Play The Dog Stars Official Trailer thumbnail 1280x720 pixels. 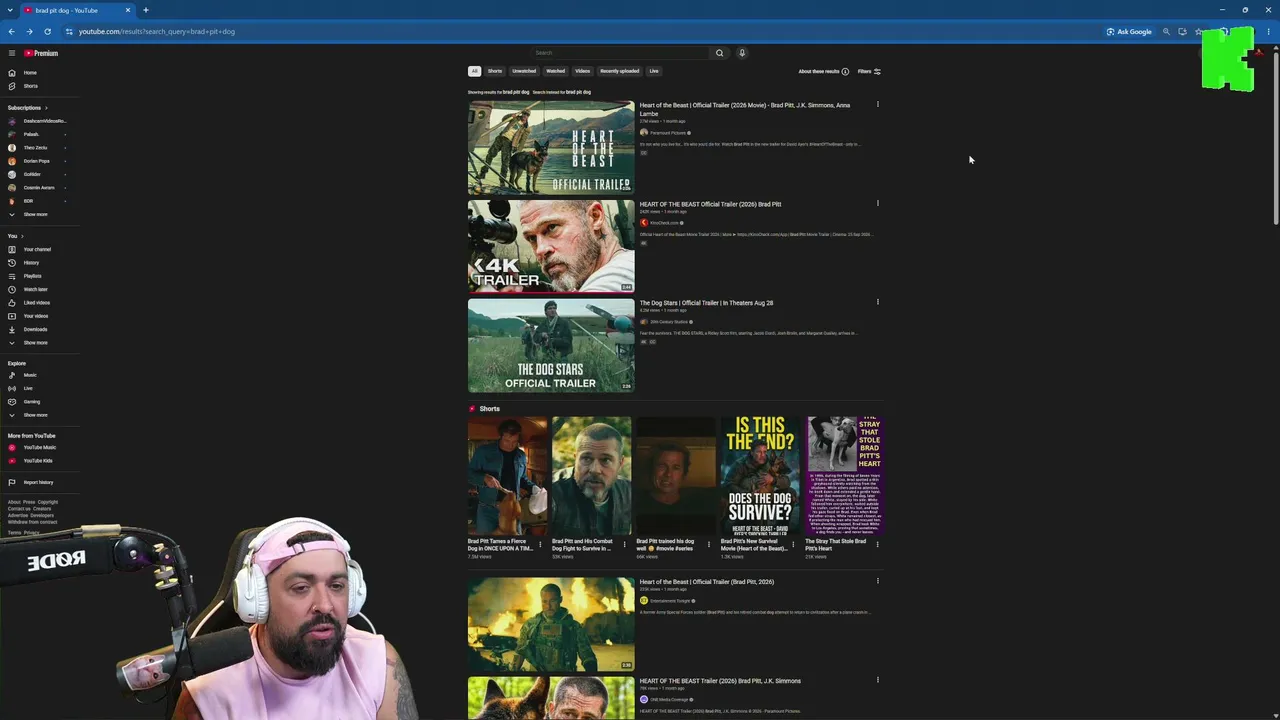[551, 345]
